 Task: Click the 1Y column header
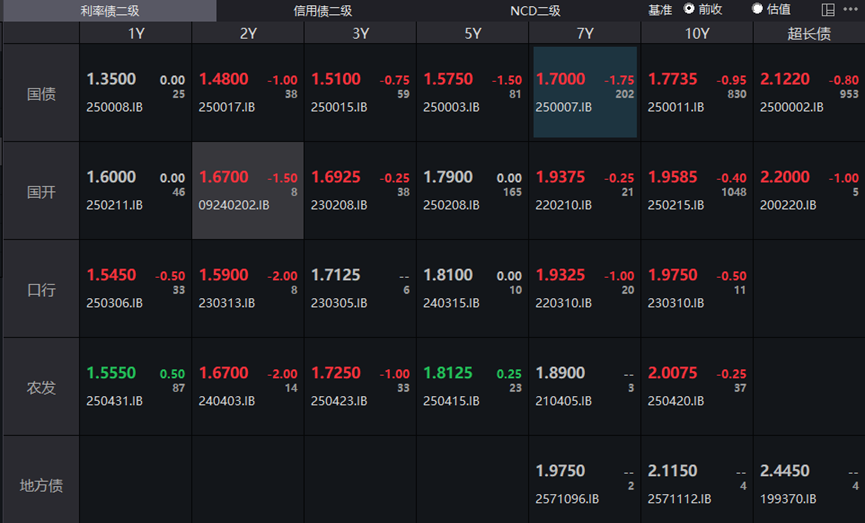point(136,33)
